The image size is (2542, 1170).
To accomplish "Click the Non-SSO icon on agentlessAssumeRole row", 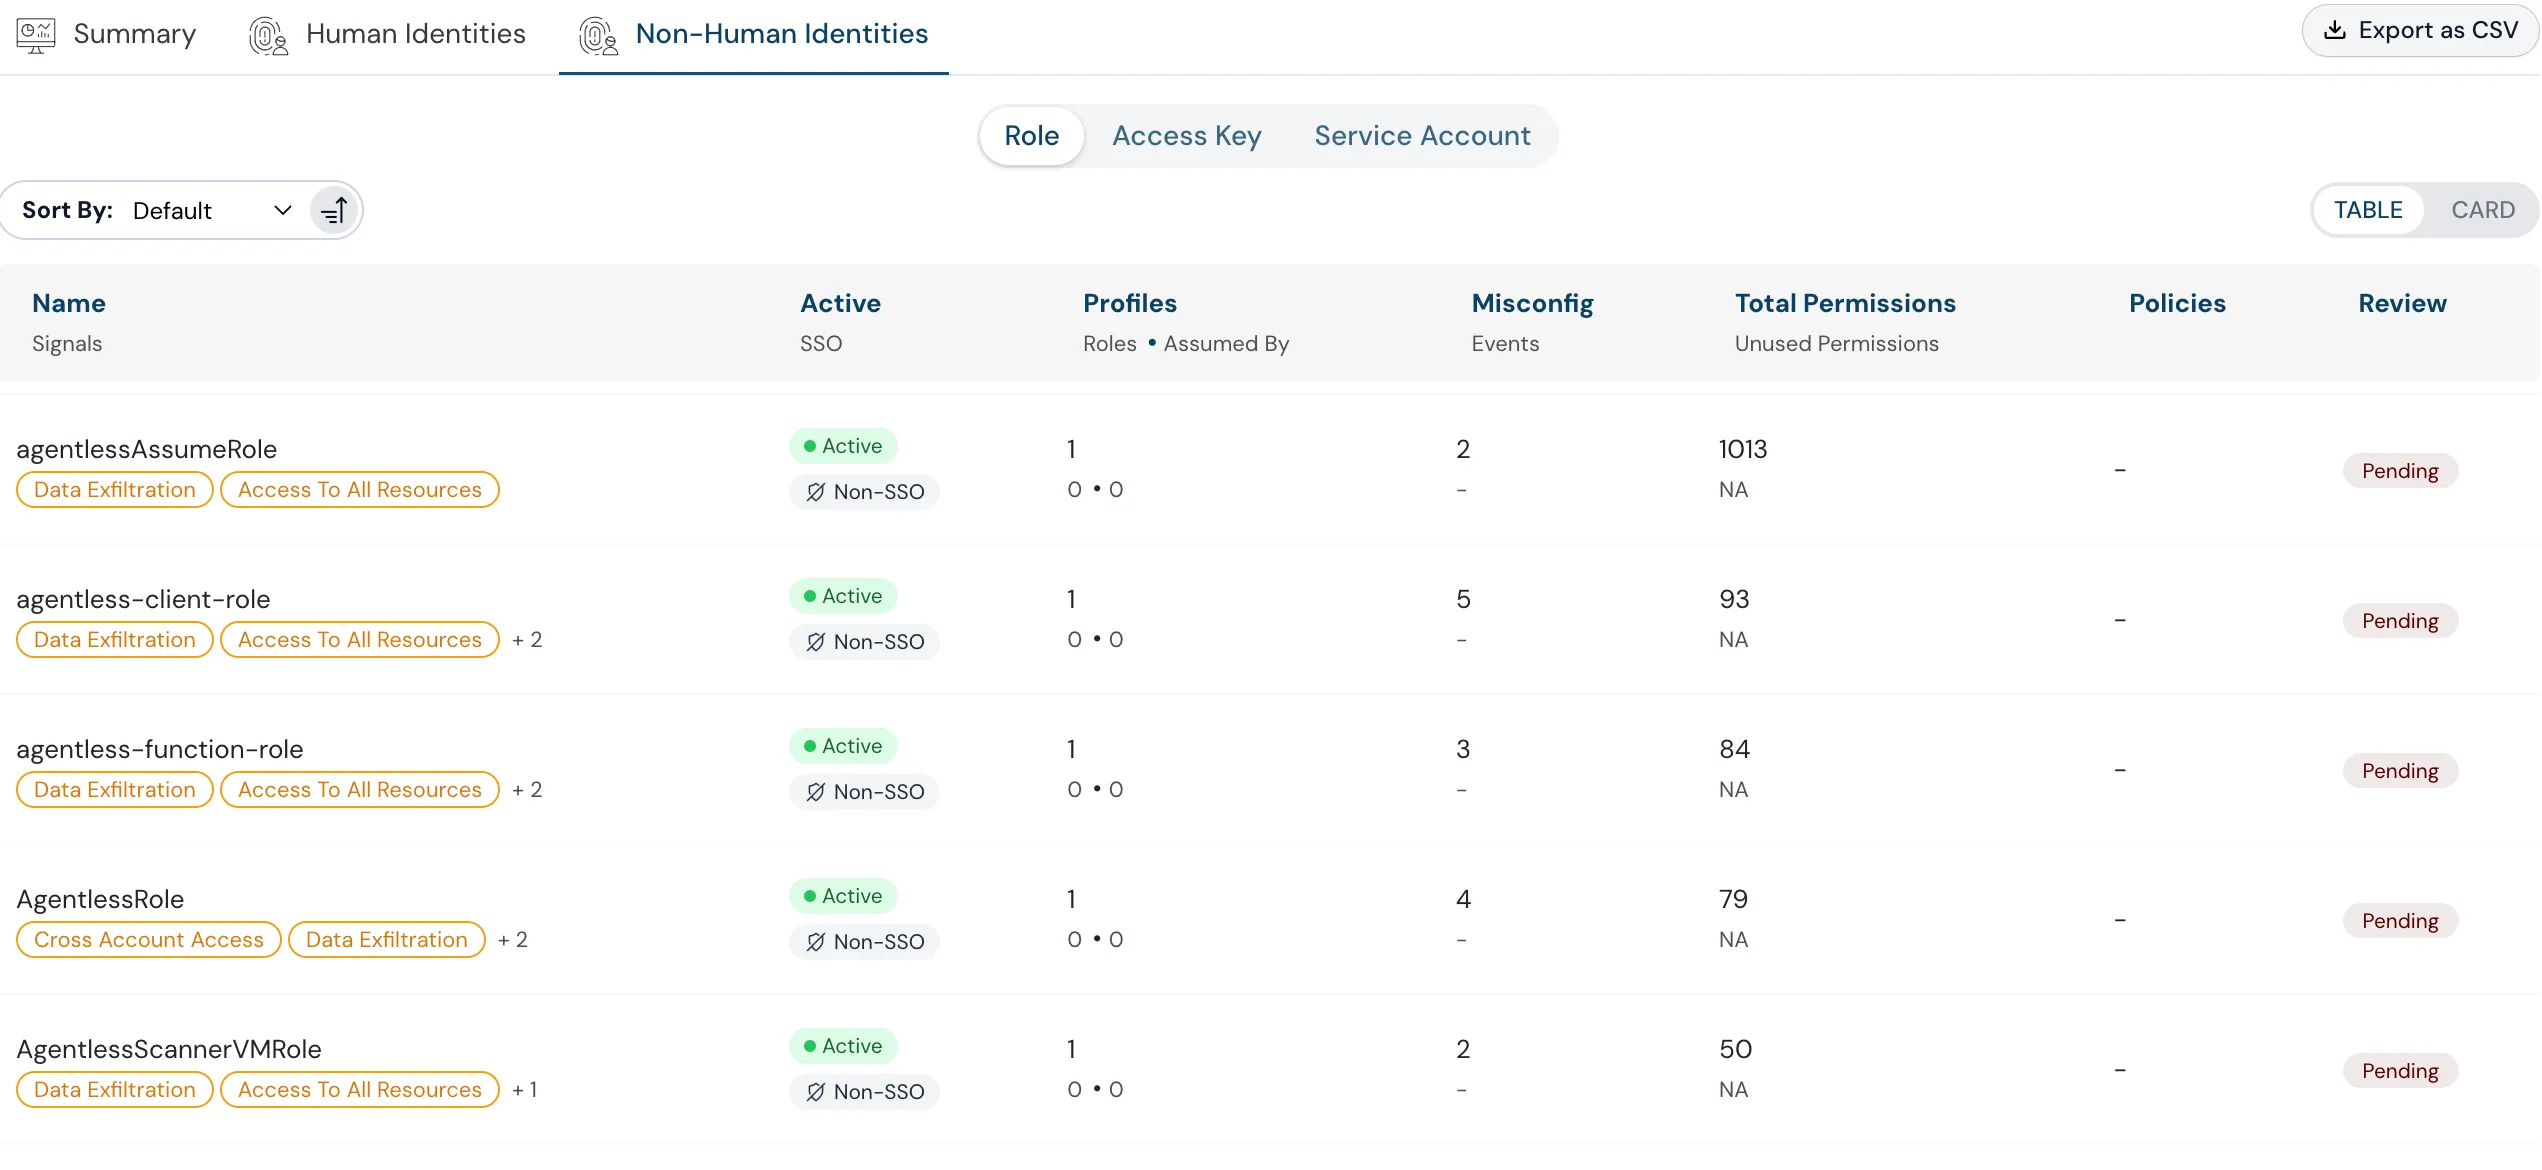I will coord(814,491).
